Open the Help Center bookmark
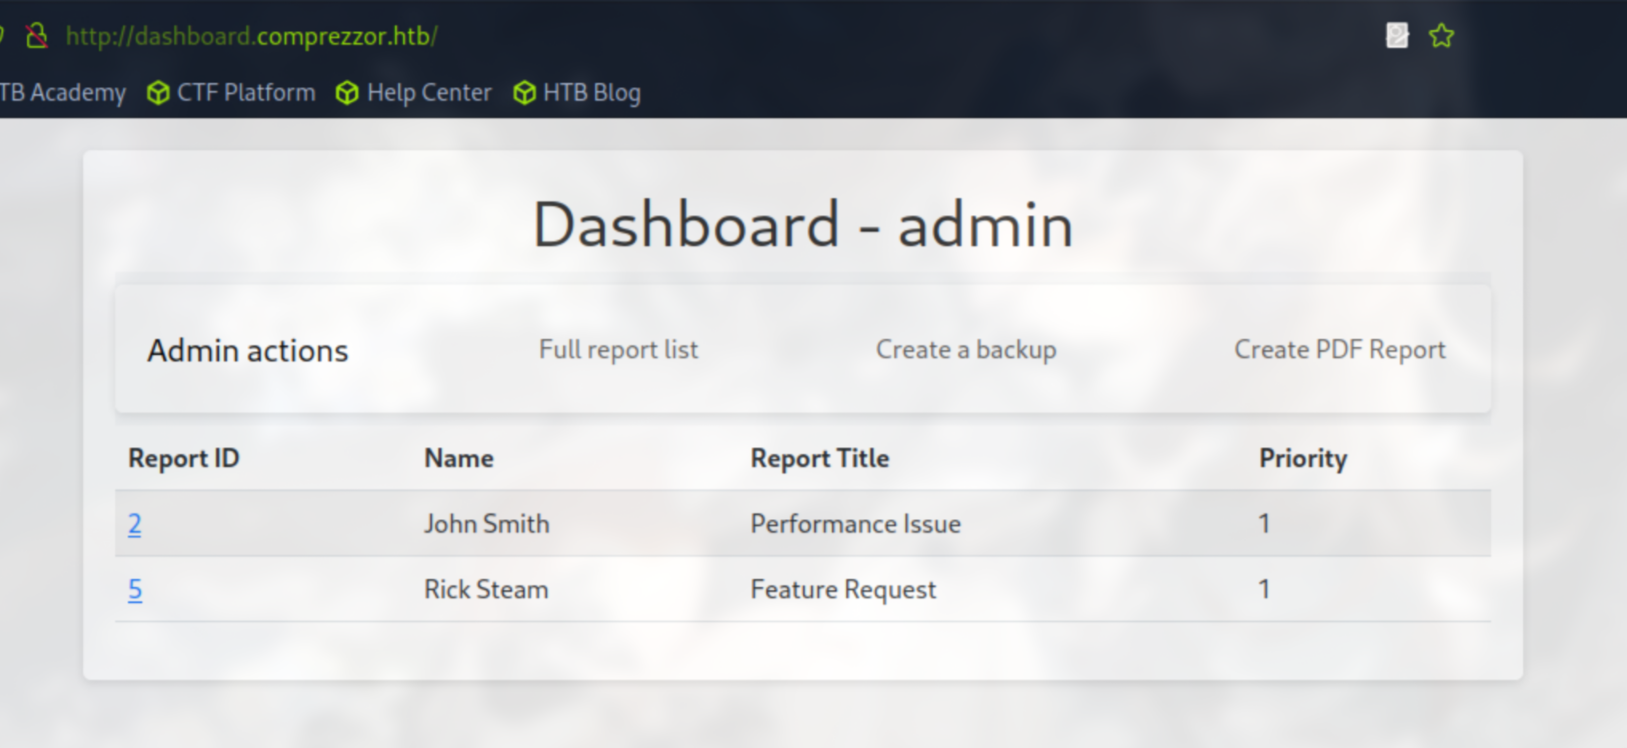The height and width of the screenshot is (748, 1627). point(414,93)
